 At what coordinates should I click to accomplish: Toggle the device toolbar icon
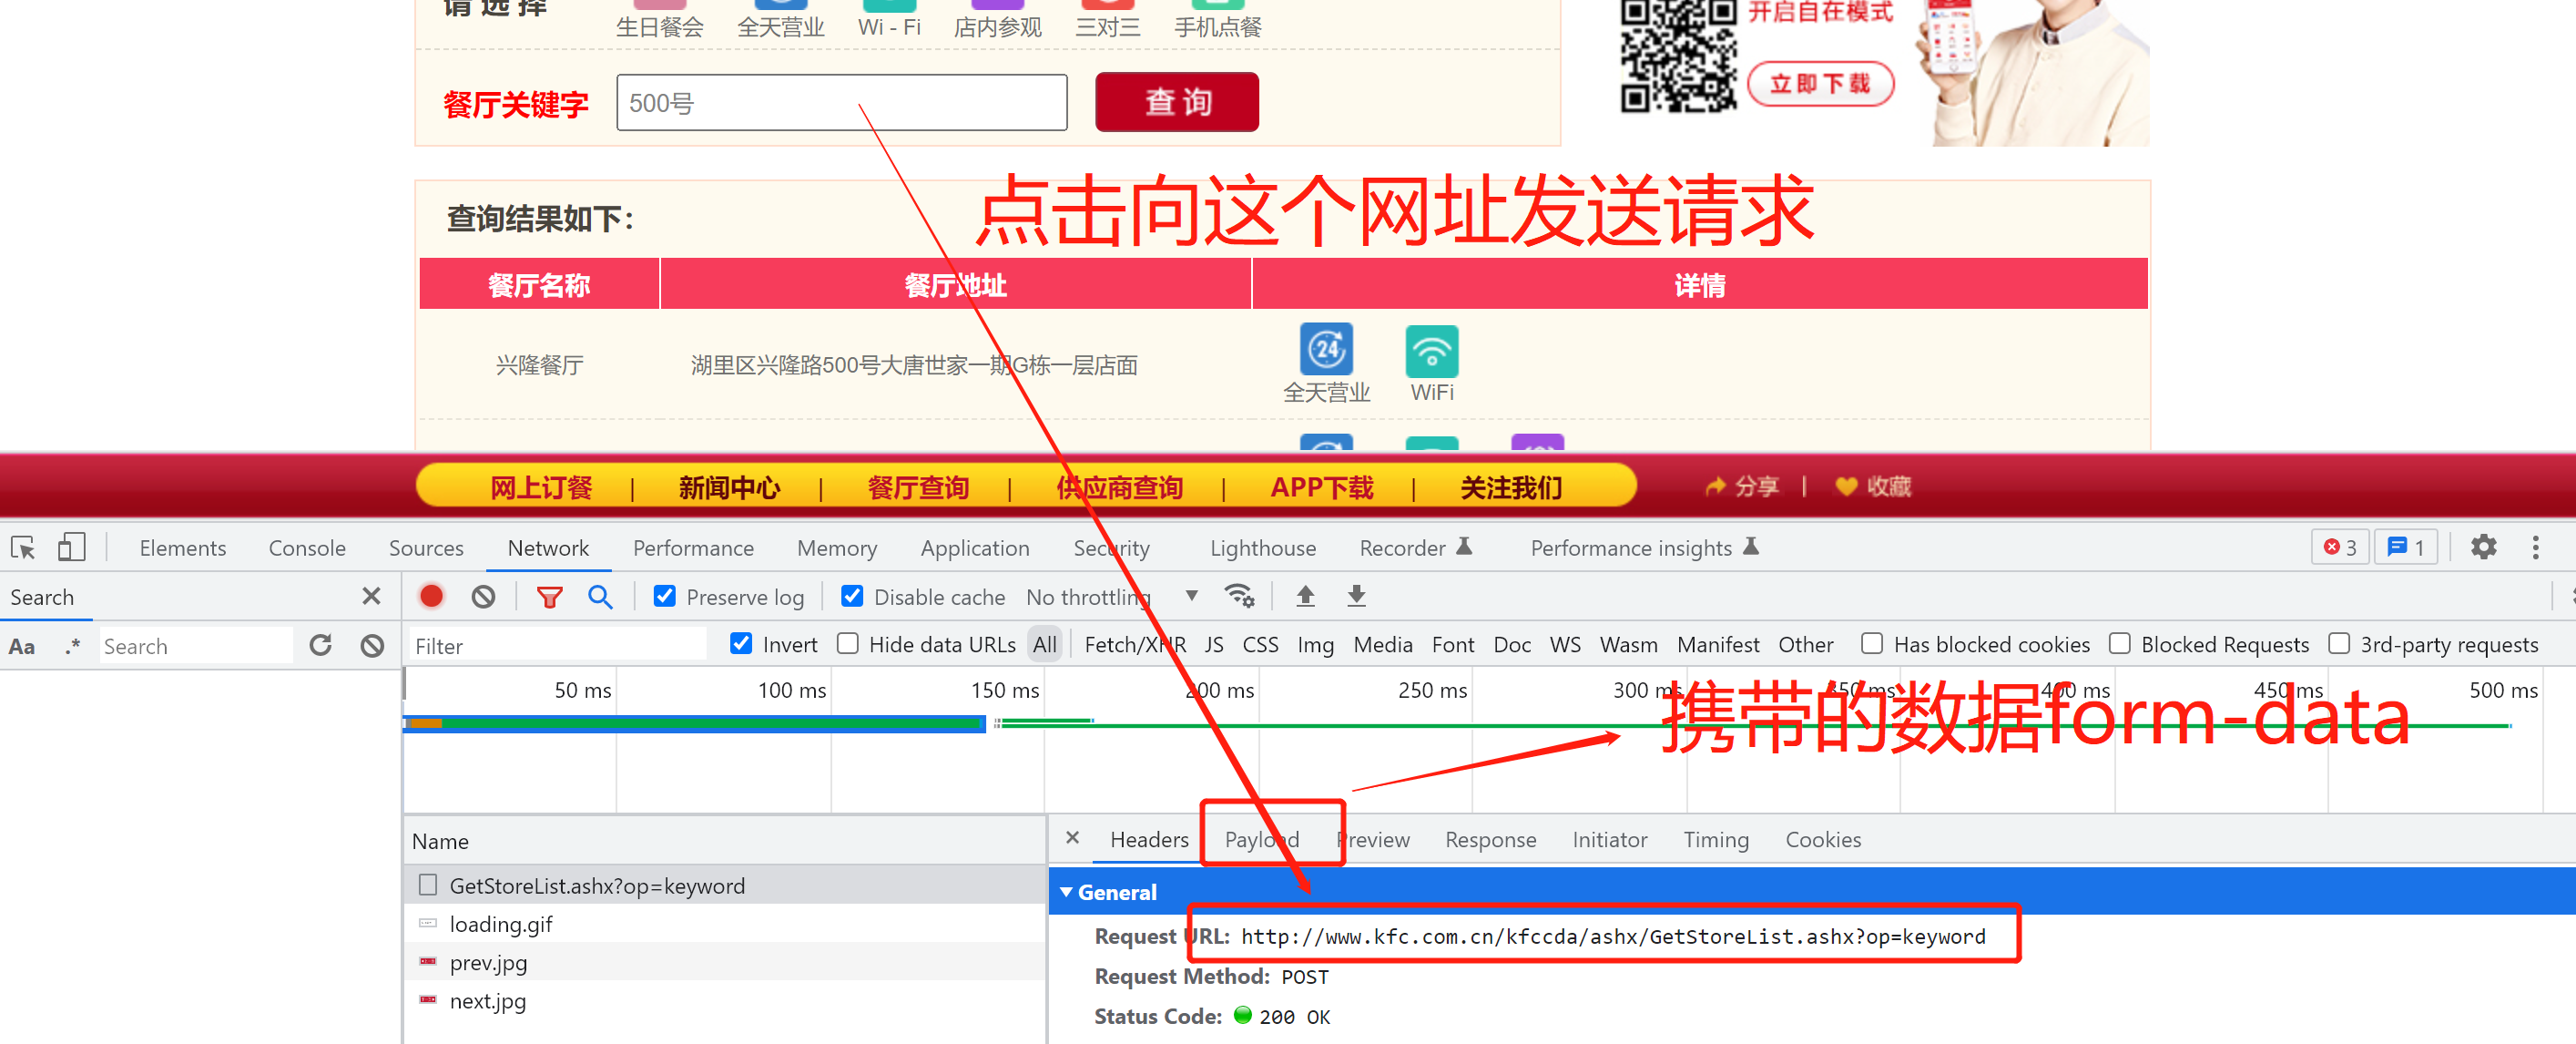point(71,547)
